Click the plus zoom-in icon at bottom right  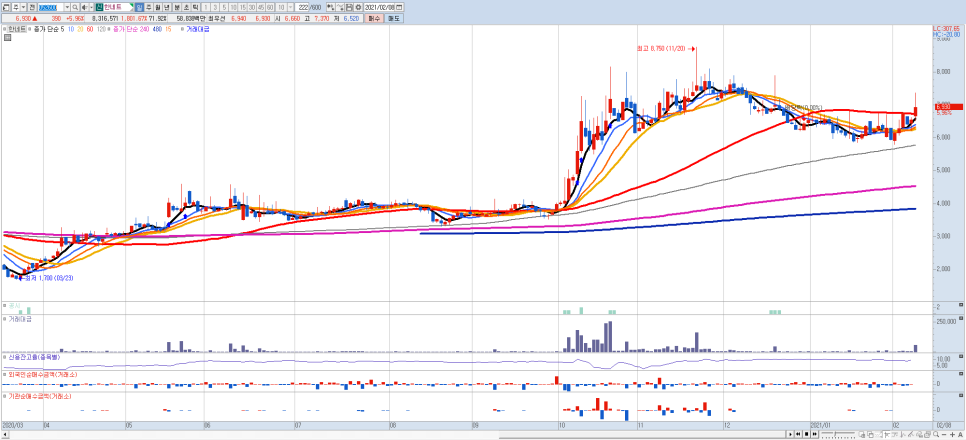952,434
